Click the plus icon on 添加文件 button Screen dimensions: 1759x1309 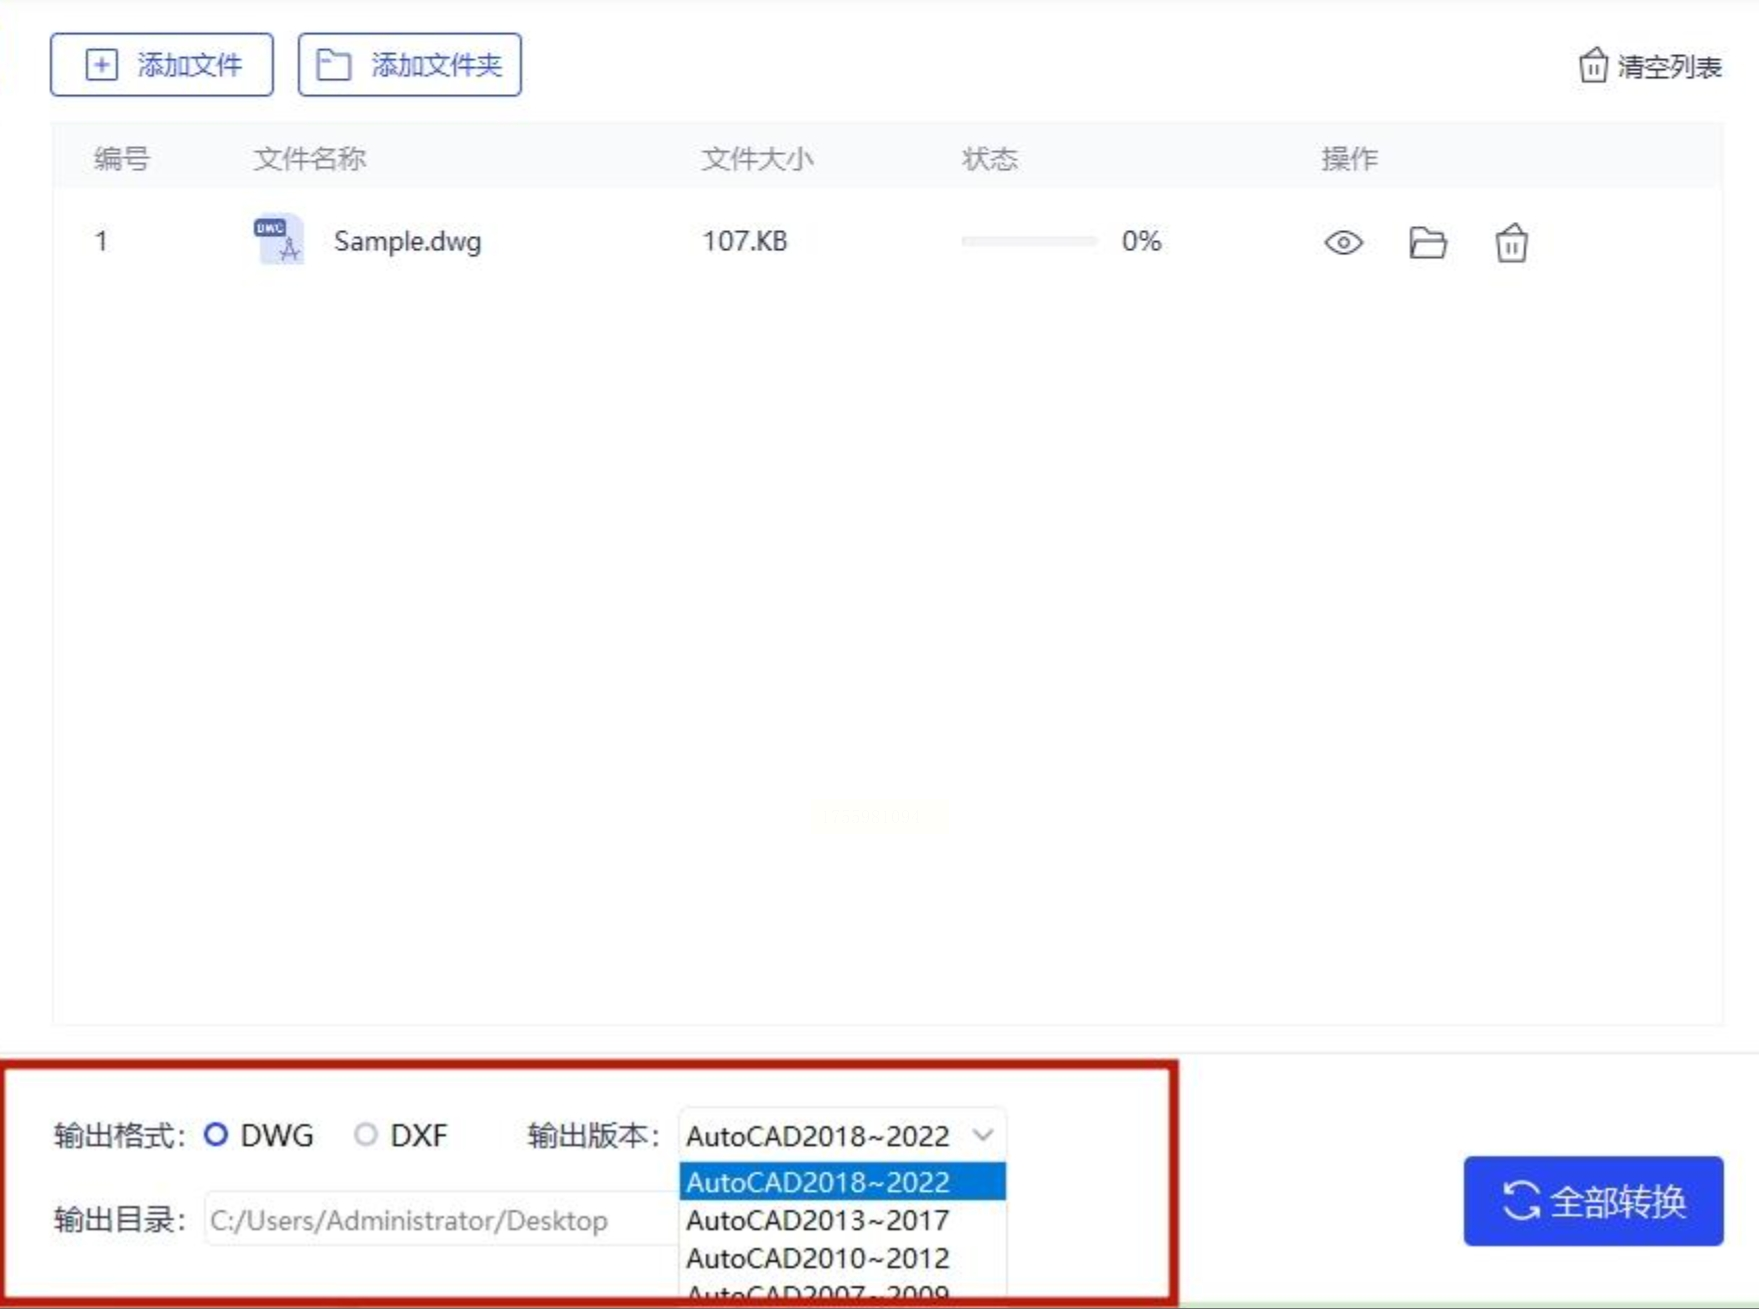pyautogui.click(x=101, y=65)
